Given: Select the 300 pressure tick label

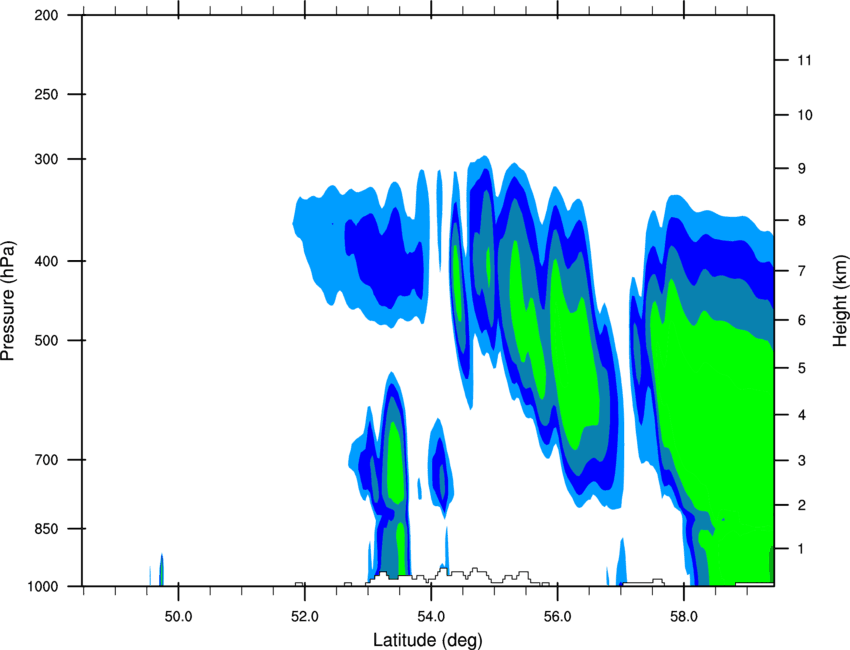Looking at the screenshot, I should pyautogui.click(x=46, y=159).
